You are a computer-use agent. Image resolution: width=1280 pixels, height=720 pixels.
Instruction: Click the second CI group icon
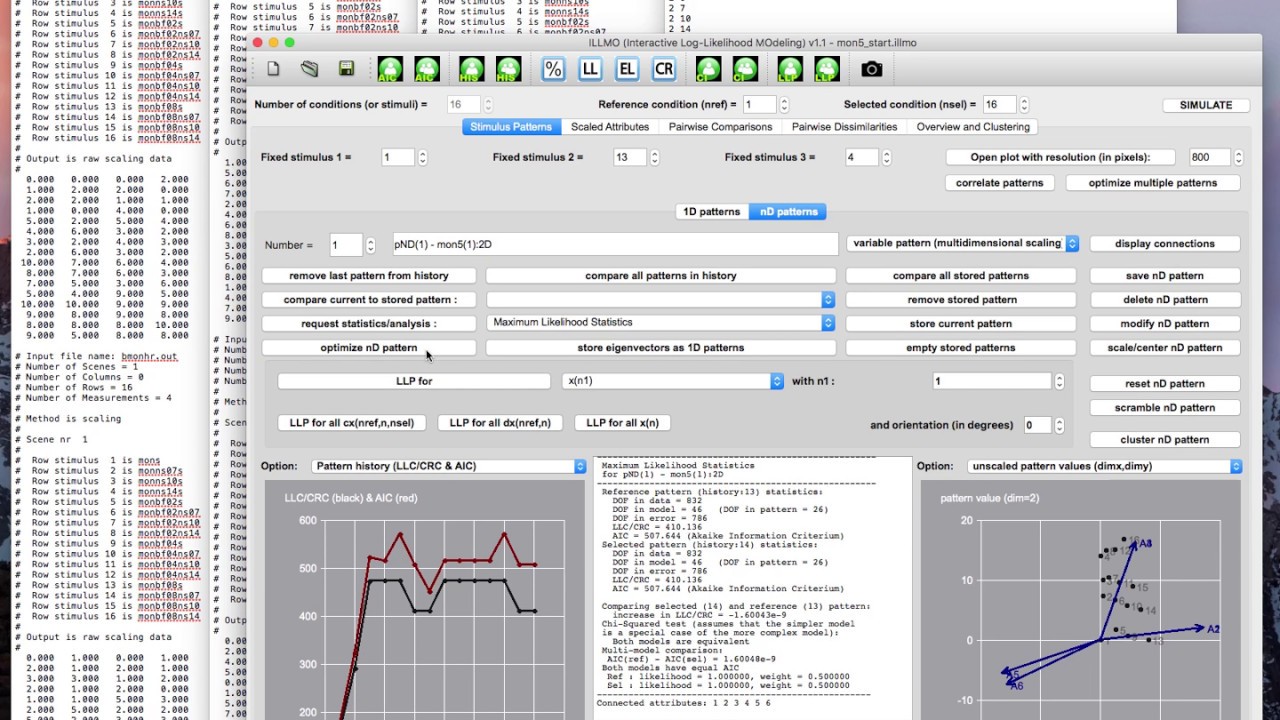tap(744, 69)
